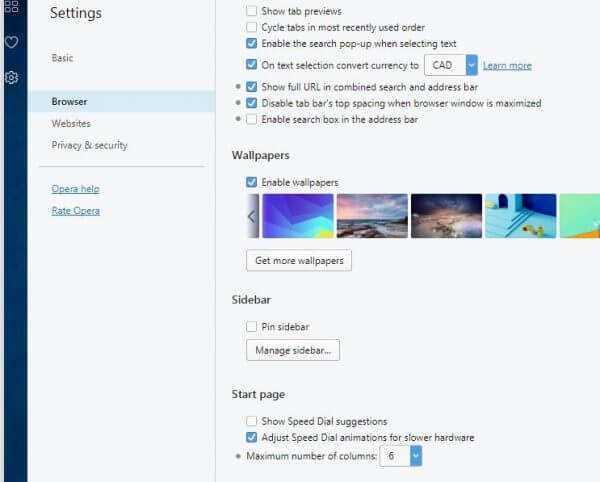Open settings via the gear sidebar icon
Image resolution: width=600 pixels, height=482 pixels.
pos(11,78)
